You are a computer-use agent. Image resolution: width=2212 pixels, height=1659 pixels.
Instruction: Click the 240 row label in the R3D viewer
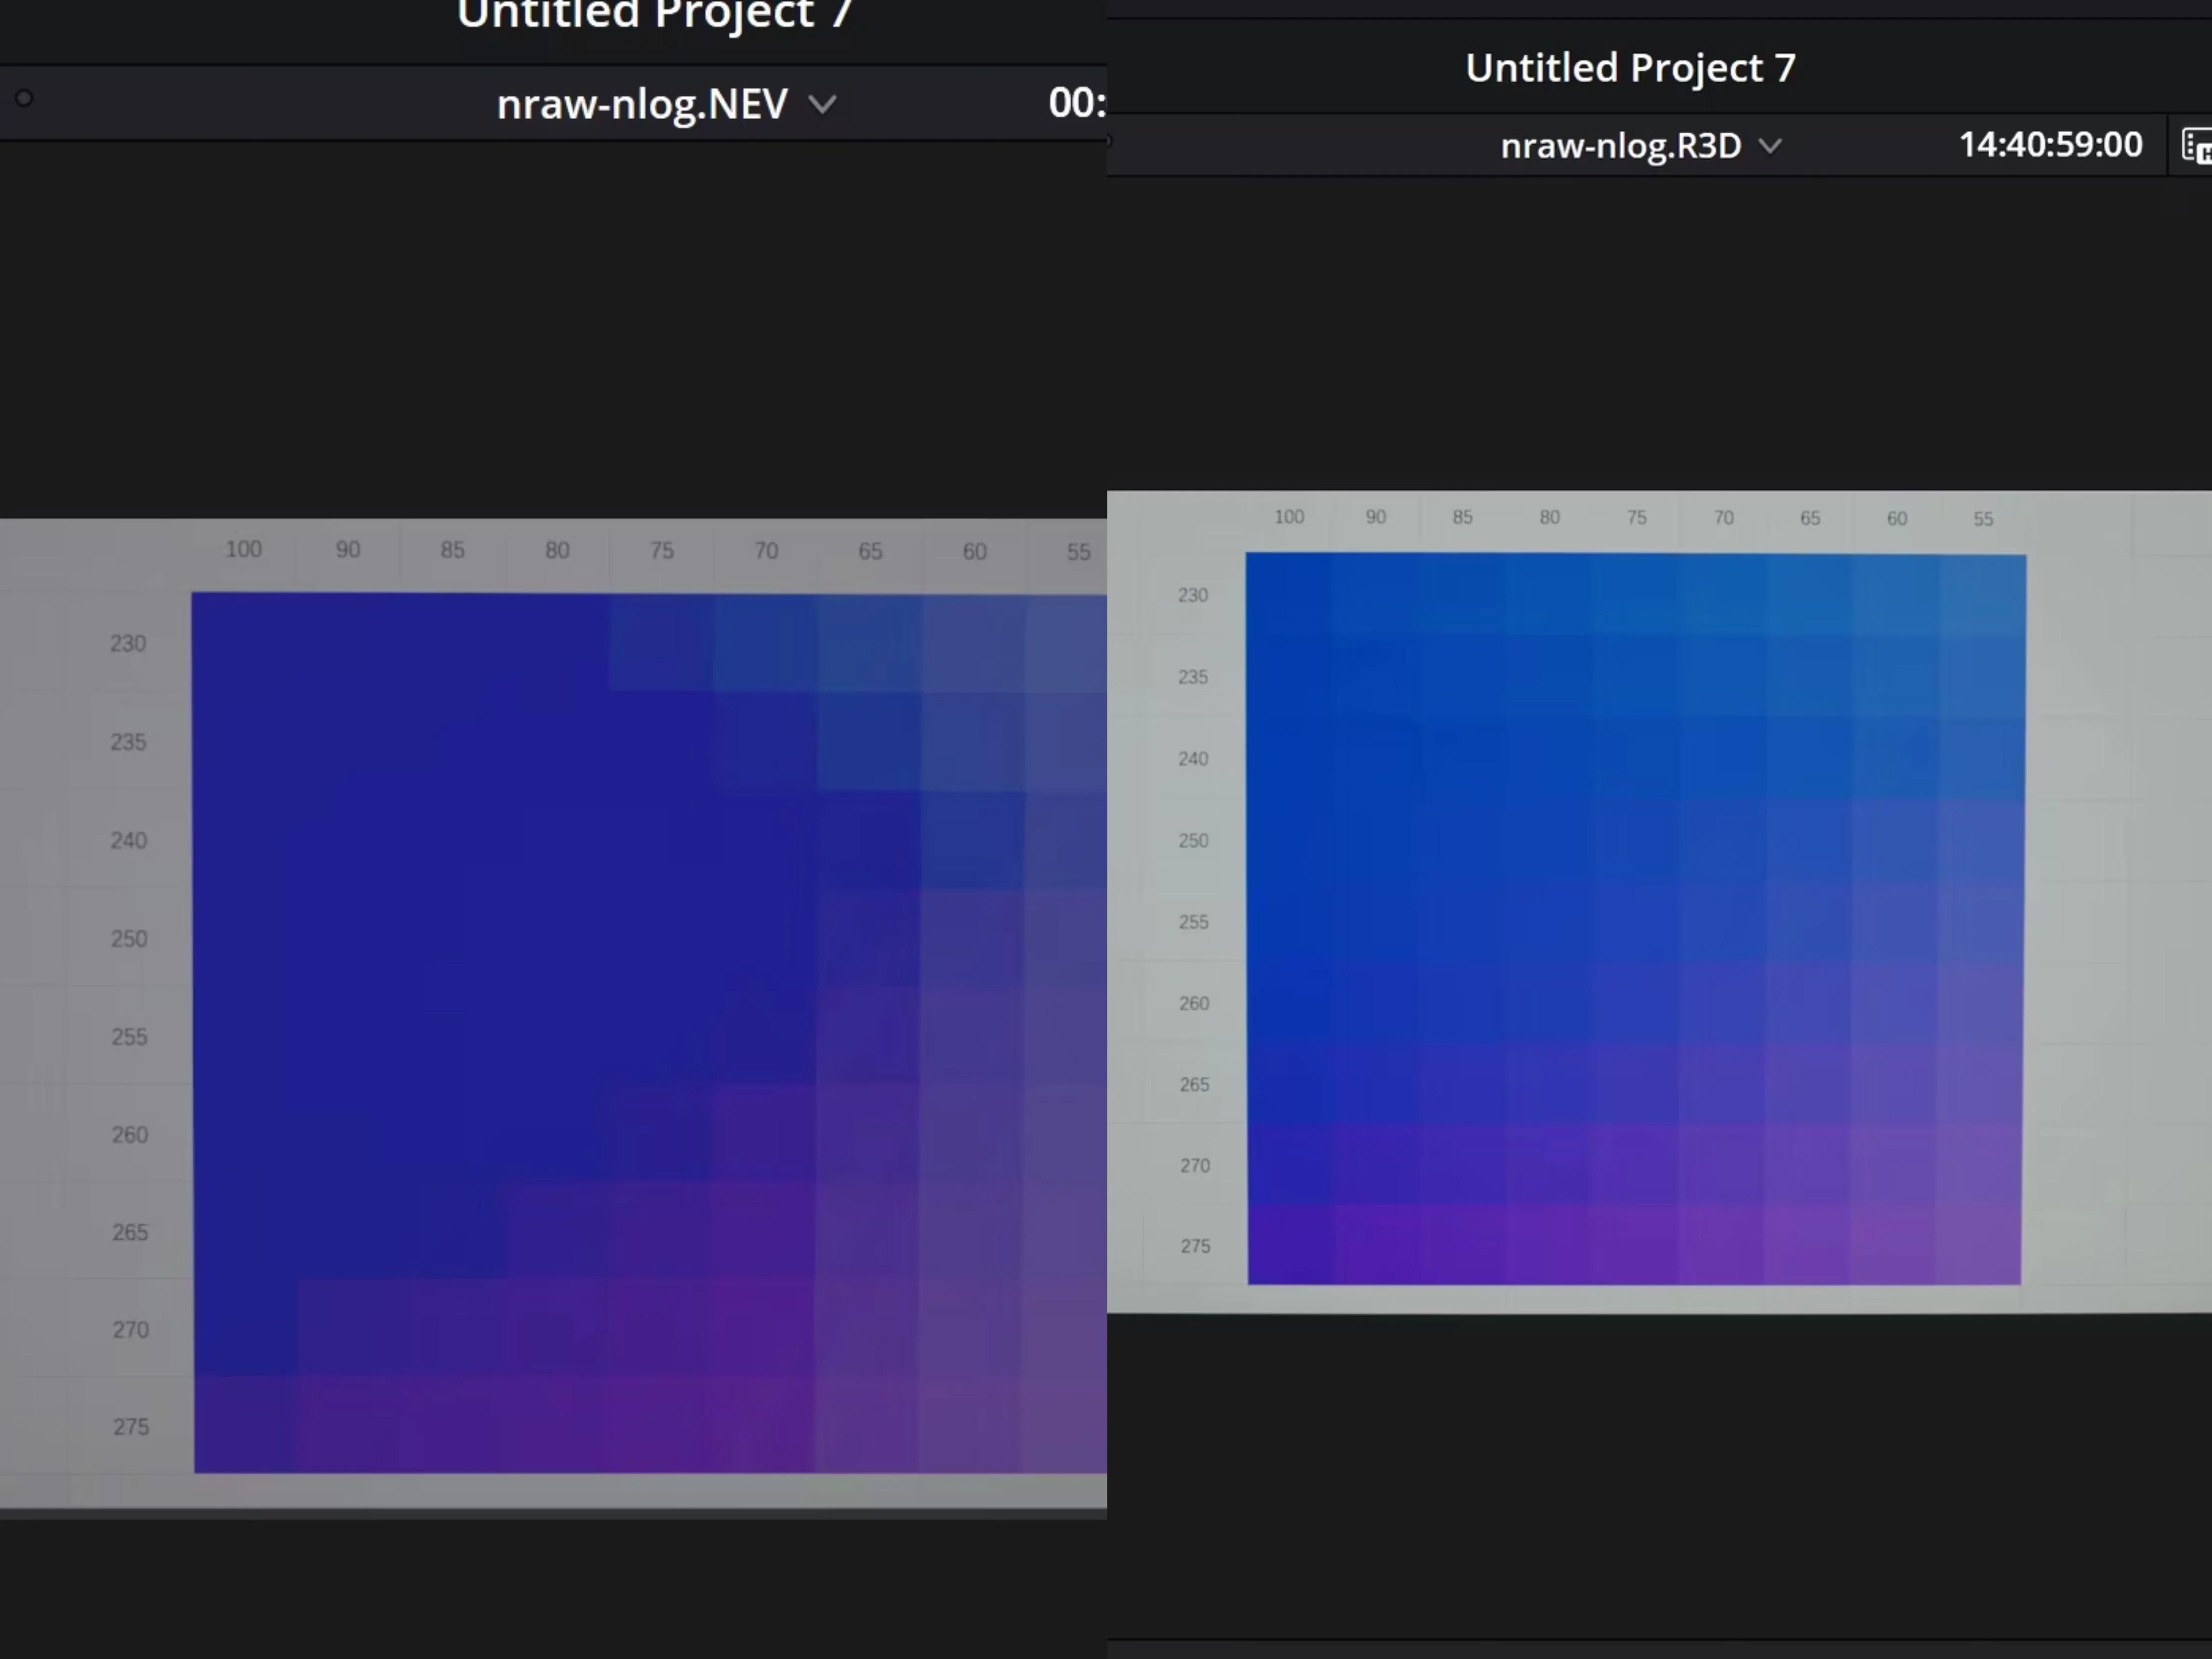point(1193,759)
